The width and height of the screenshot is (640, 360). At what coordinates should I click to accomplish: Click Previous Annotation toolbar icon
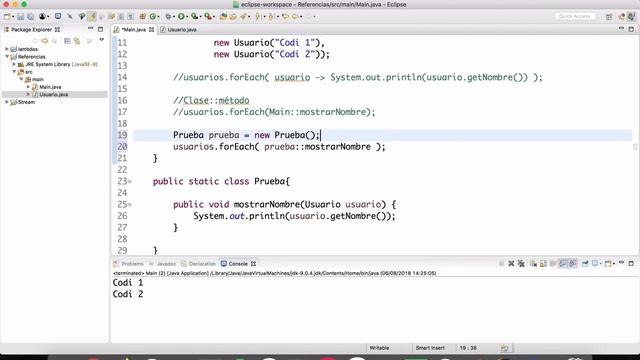pyautogui.click(x=271, y=17)
